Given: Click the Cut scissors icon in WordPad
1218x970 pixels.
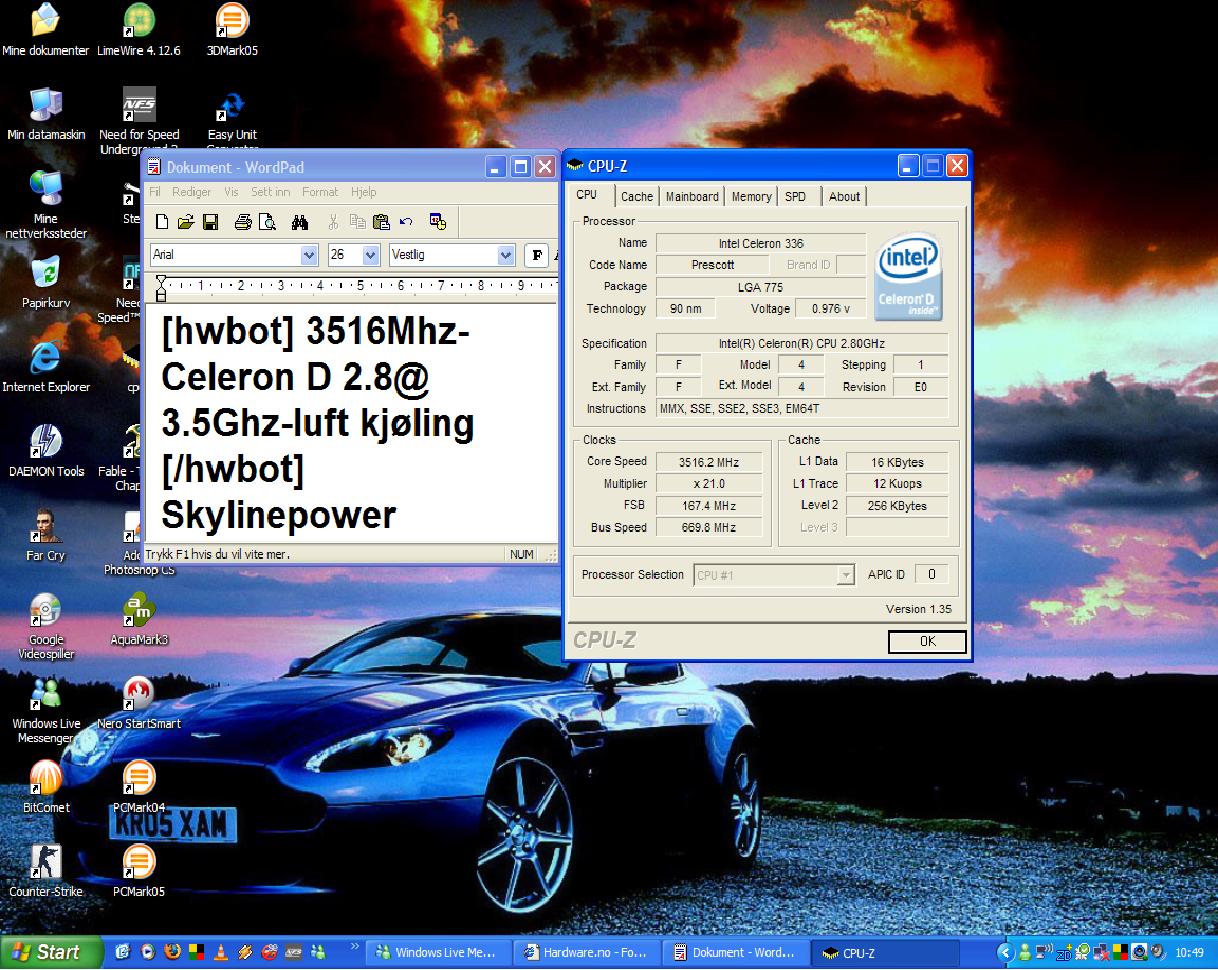Looking at the screenshot, I should [333, 222].
